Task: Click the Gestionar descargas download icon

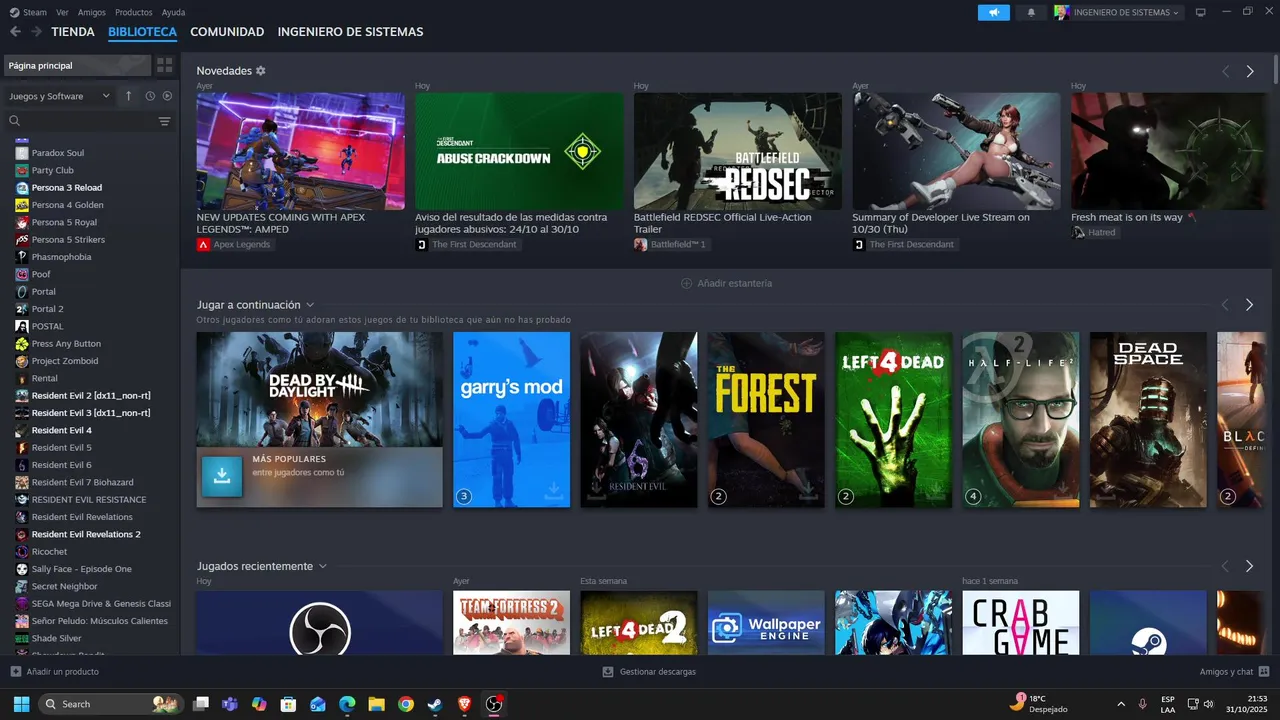Action: click(608, 672)
